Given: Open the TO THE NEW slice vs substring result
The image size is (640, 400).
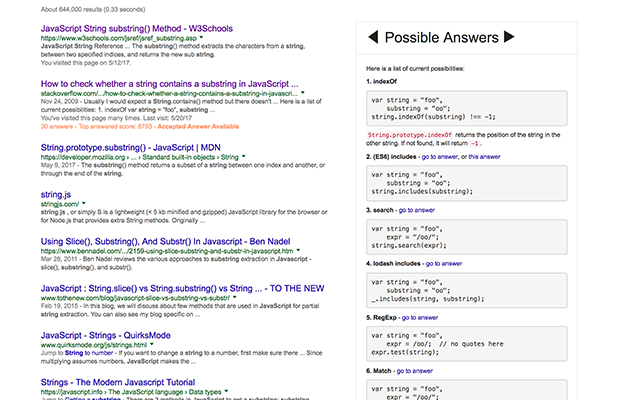Looking at the screenshot, I should coord(182,288).
